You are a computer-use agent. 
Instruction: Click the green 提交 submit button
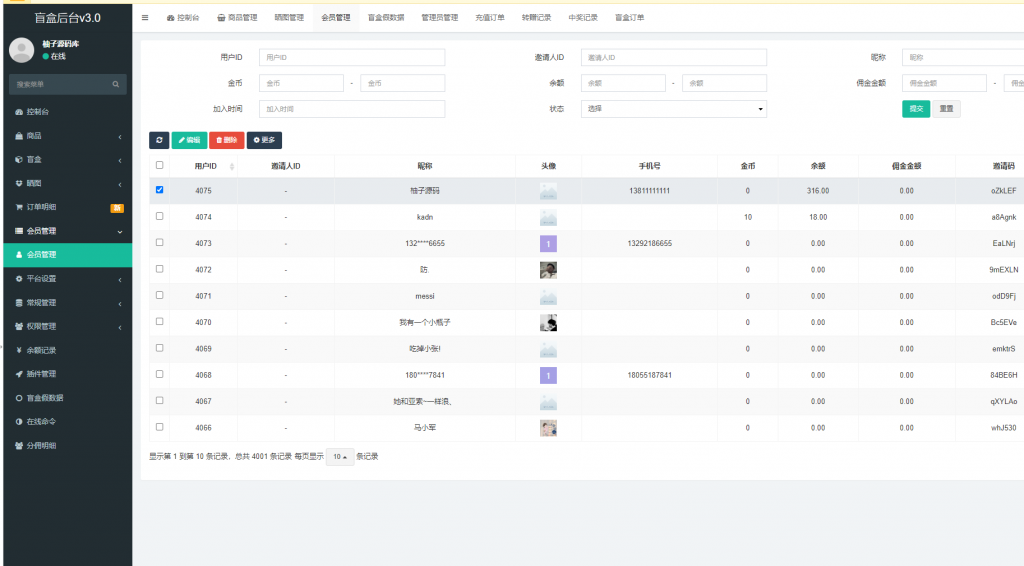coord(916,109)
